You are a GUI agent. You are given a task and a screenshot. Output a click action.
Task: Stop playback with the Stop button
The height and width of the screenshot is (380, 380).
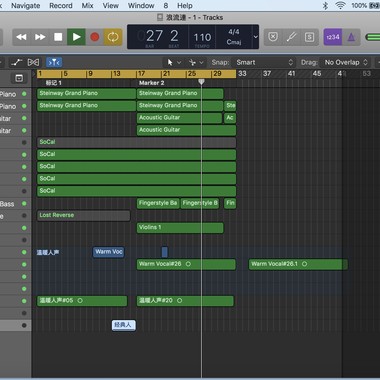[58, 37]
